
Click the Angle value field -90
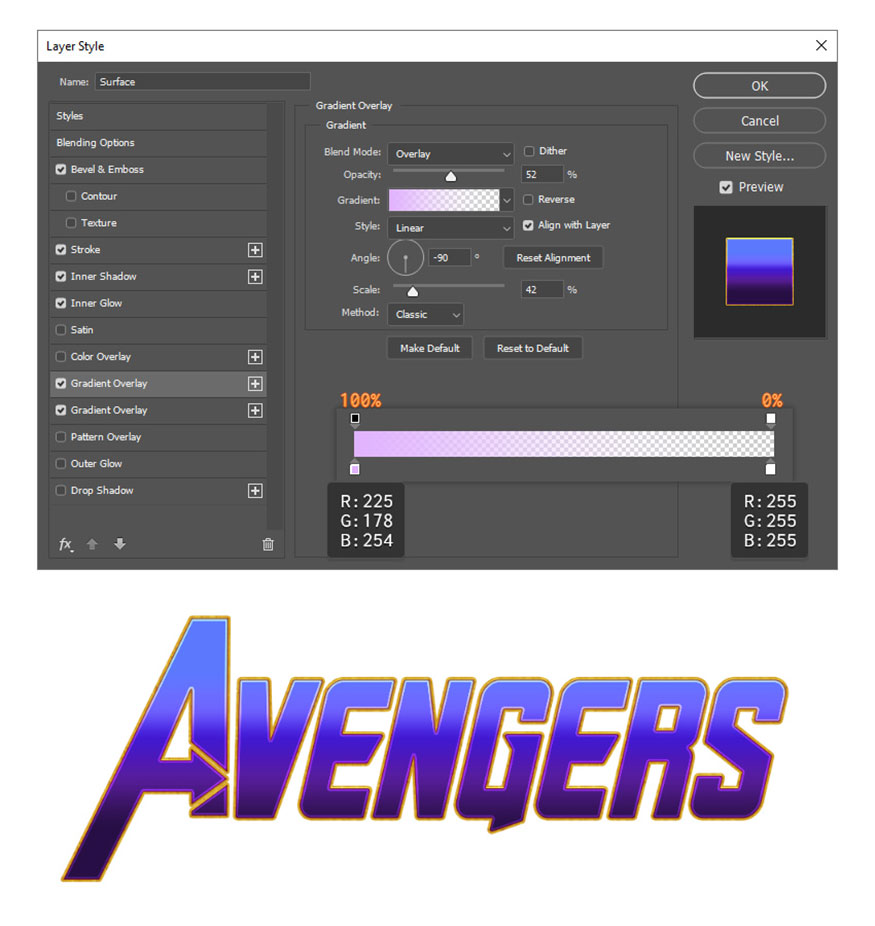(450, 258)
